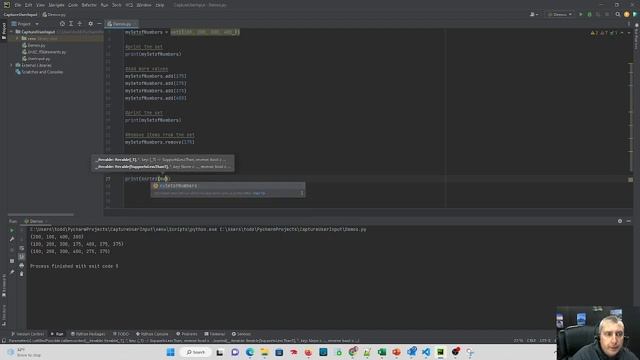Image resolution: width=640 pixels, height=360 pixels.
Task: Toggle the Project tool window side tab
Action: coord(4,31)
